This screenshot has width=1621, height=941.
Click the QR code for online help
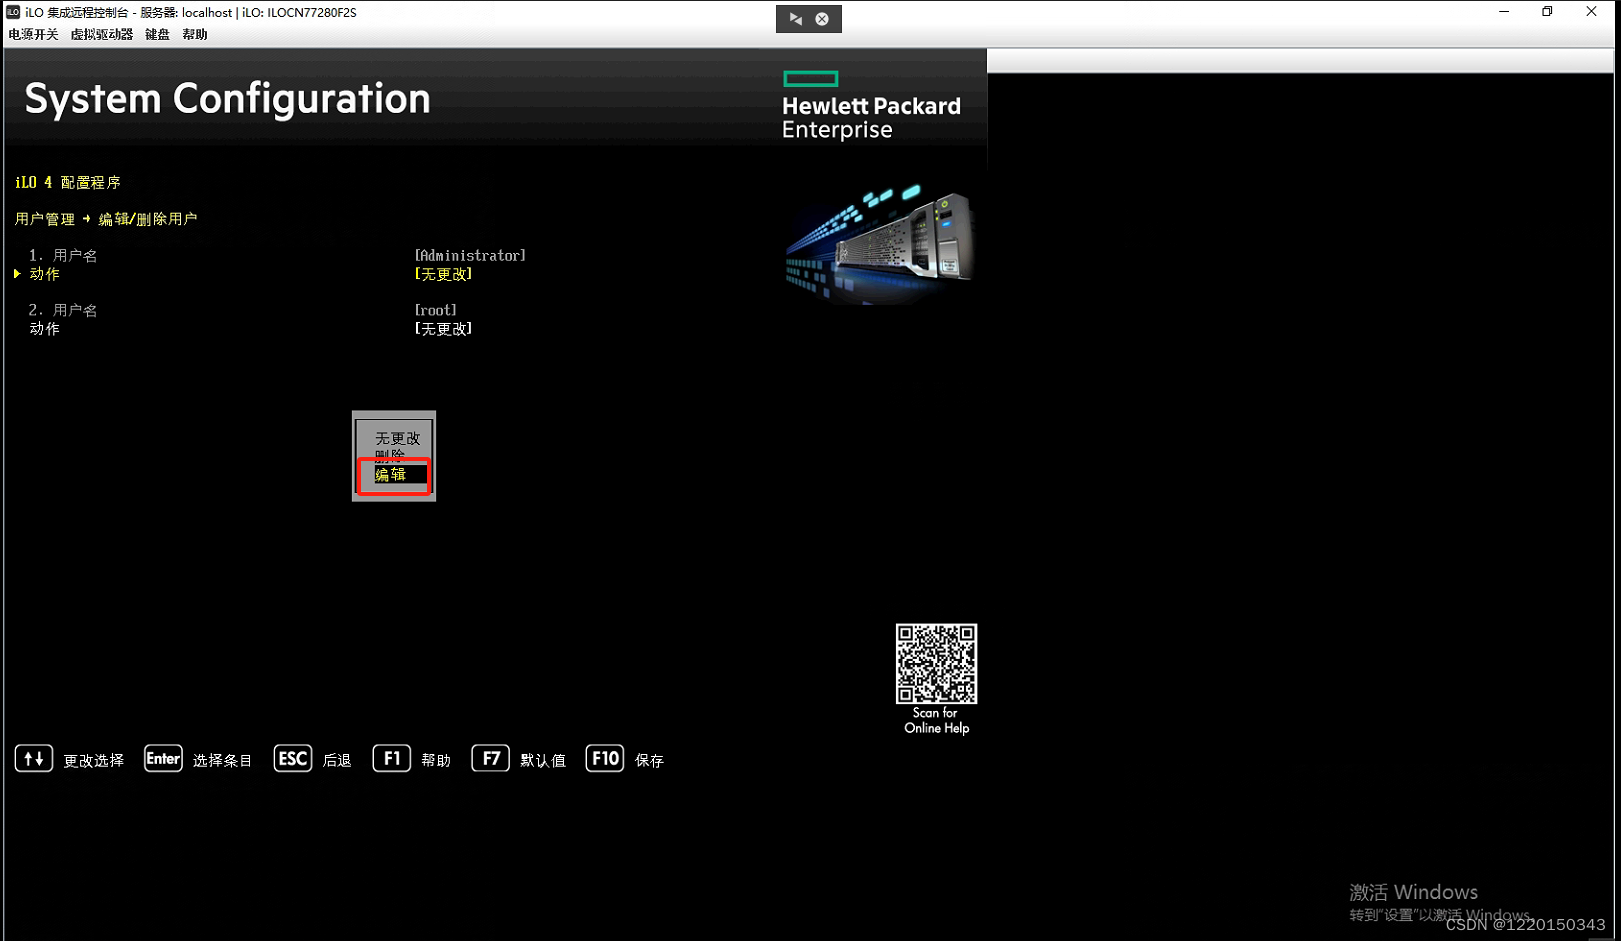pyautogui.click(x=936, y=664)
